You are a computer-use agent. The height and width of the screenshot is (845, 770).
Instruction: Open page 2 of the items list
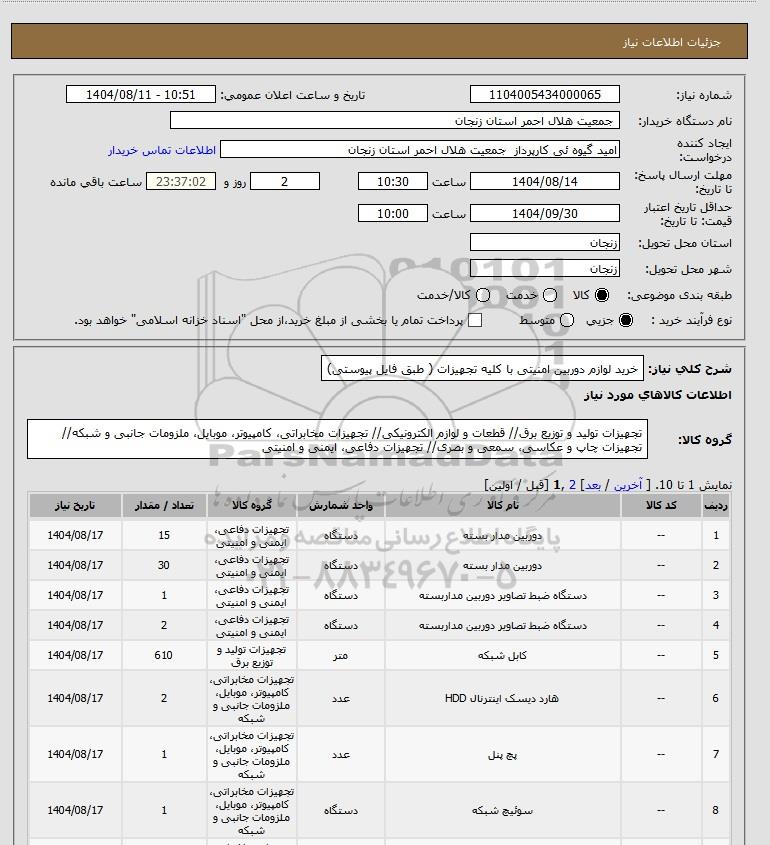(x=572, y=485)
